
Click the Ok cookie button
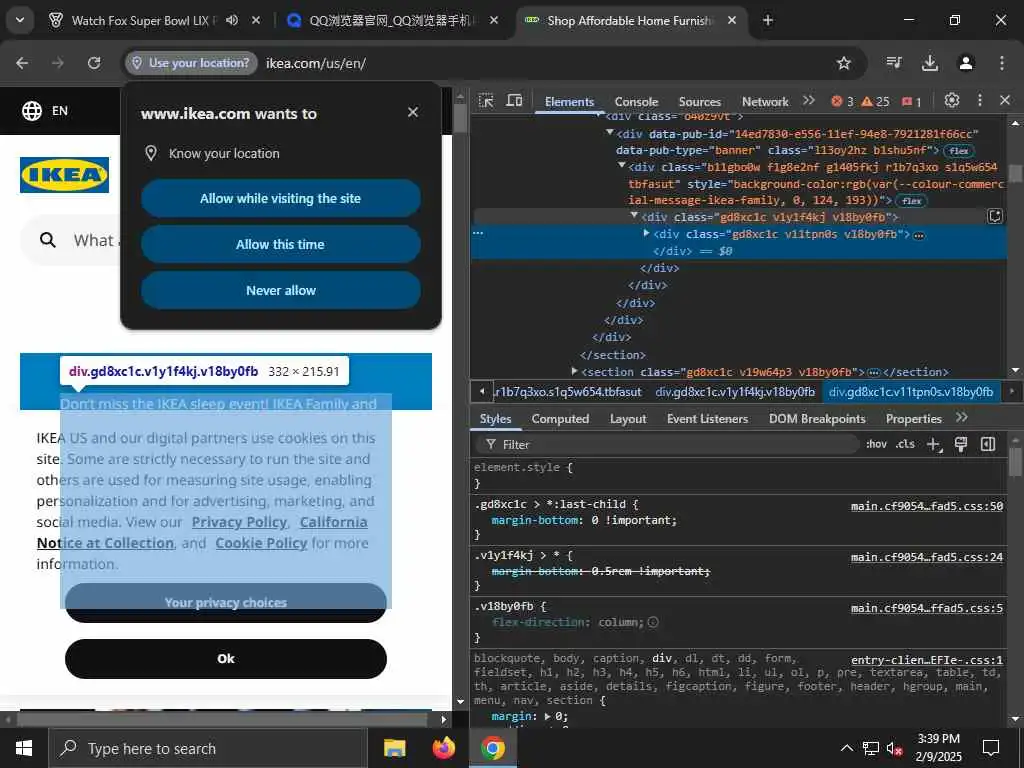point(226,658)
